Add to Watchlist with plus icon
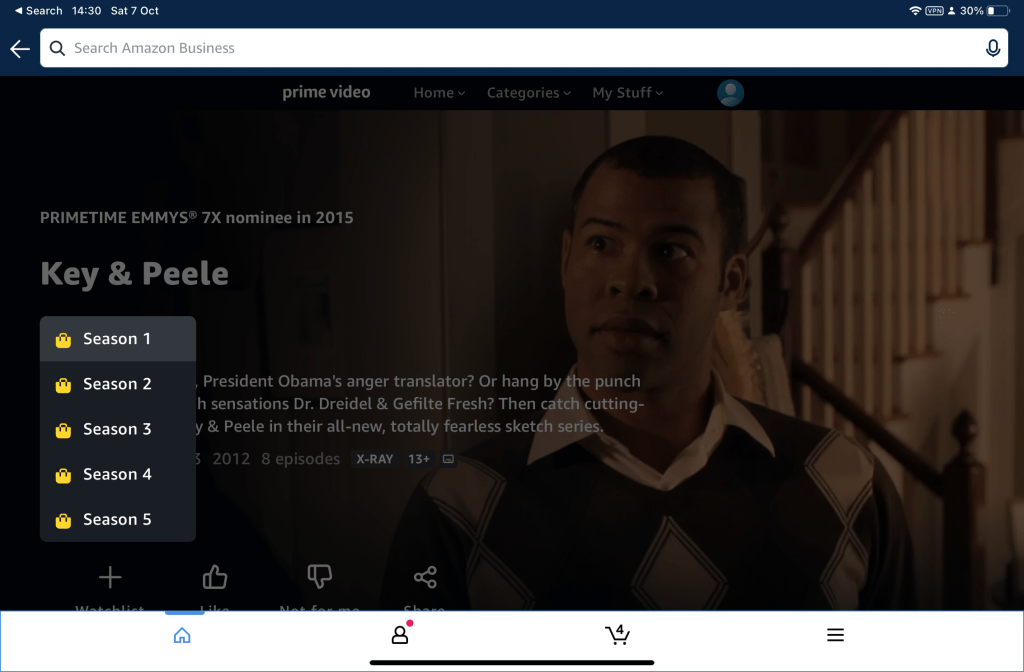The width and height of the screenshot is (1024, 672). [x=110, y=577]
